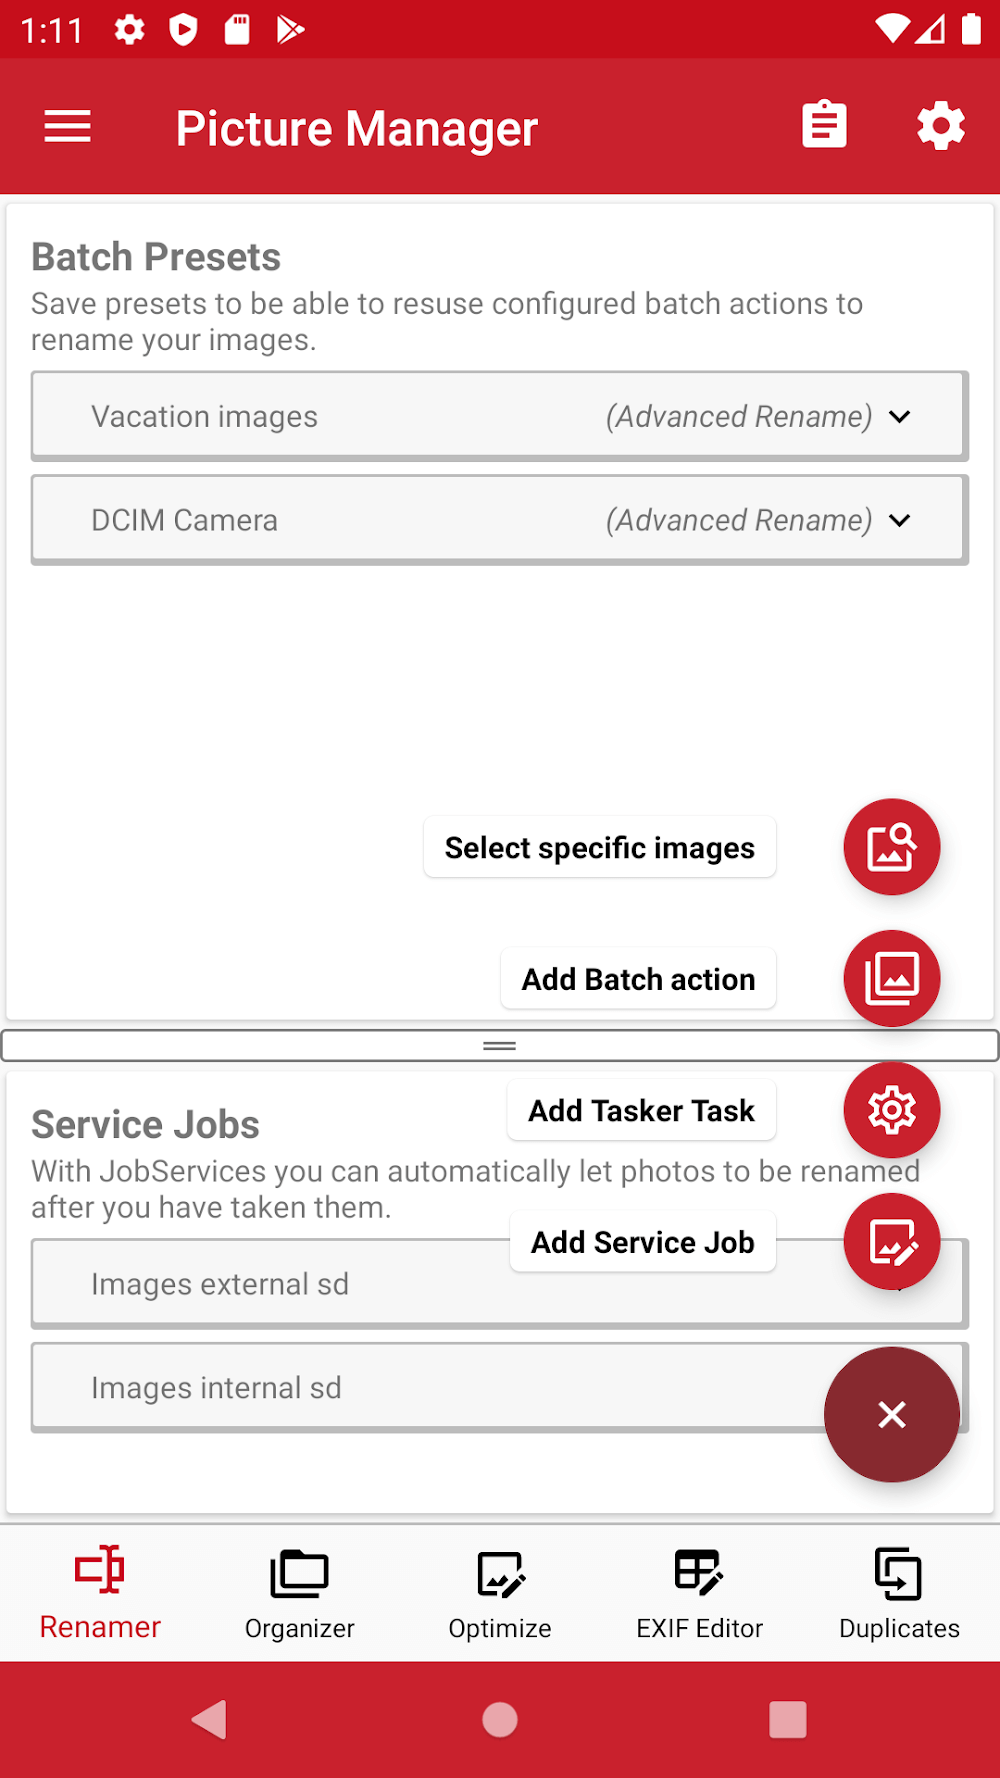This screenshot has height=1778, width=1000.
Task: Tap the Add Service Job round button
Action: pyautogui.click(x=891, y=1241)
